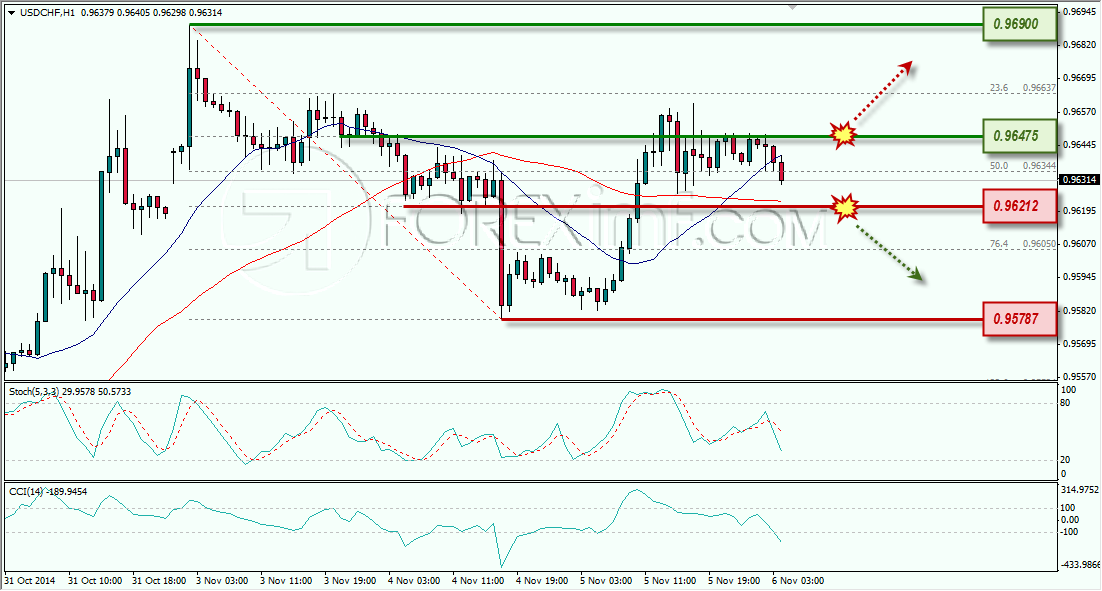Click time axis label 3 Nov 03:00
1102x591 pixels.
click(x=222, y=580)
